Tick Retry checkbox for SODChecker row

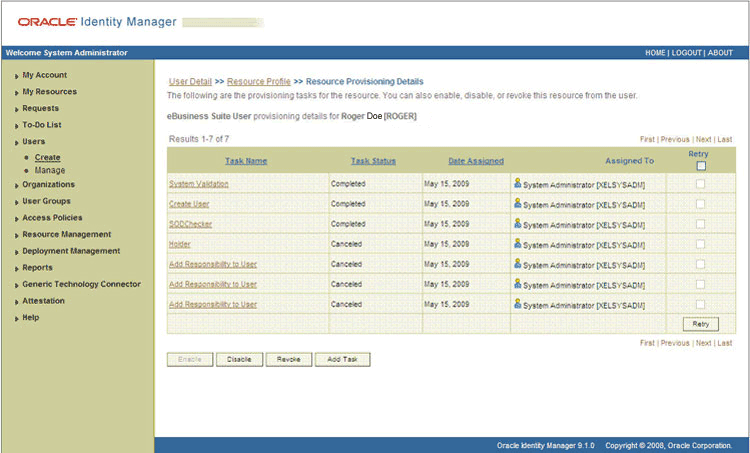(x=700, y=224)
